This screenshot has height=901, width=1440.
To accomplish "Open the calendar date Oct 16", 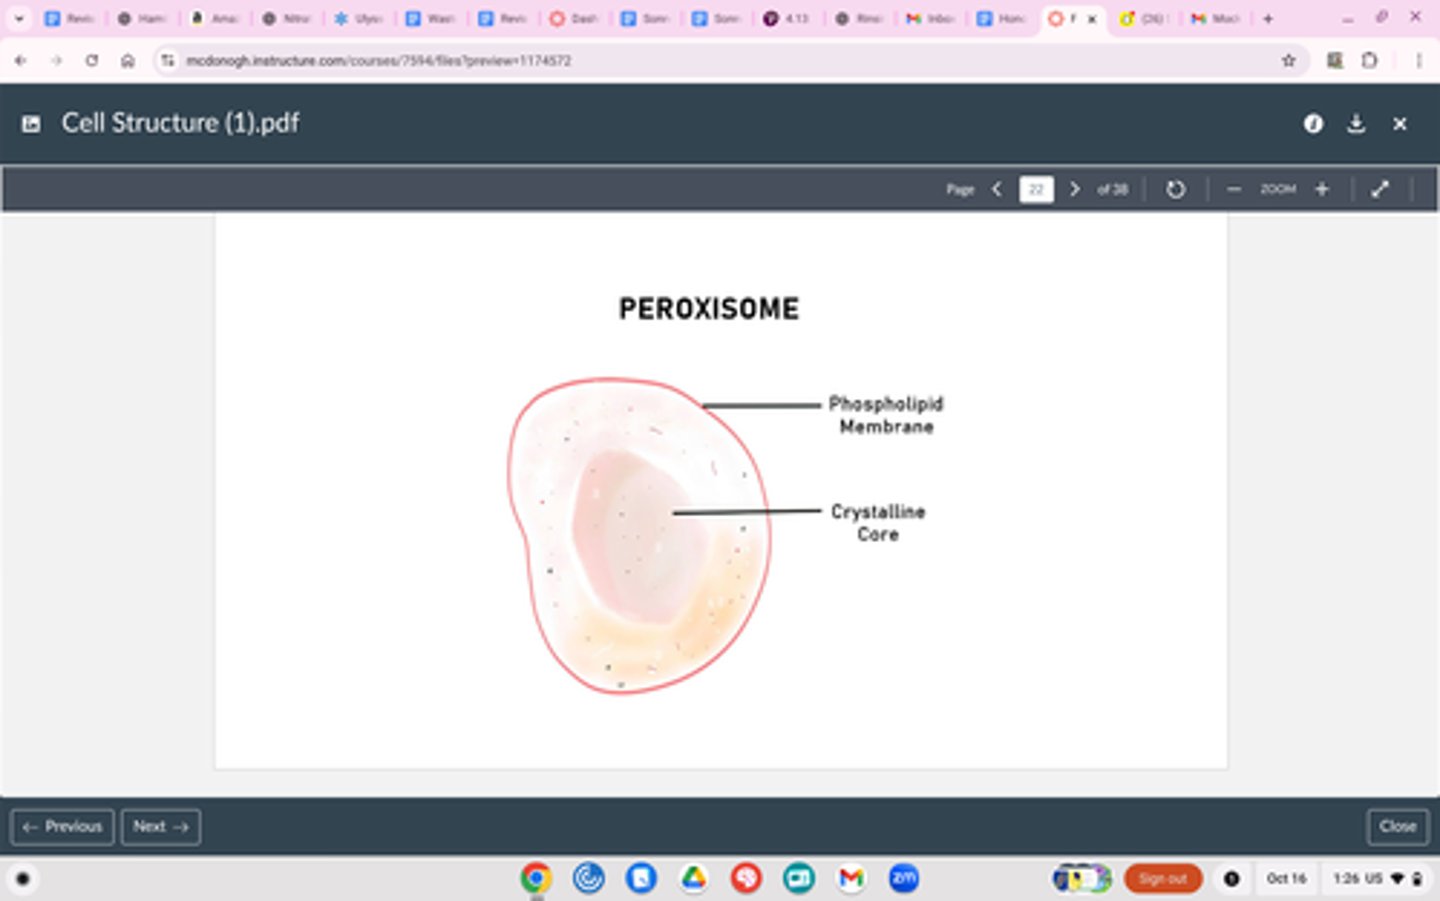I will (1287, 879).
